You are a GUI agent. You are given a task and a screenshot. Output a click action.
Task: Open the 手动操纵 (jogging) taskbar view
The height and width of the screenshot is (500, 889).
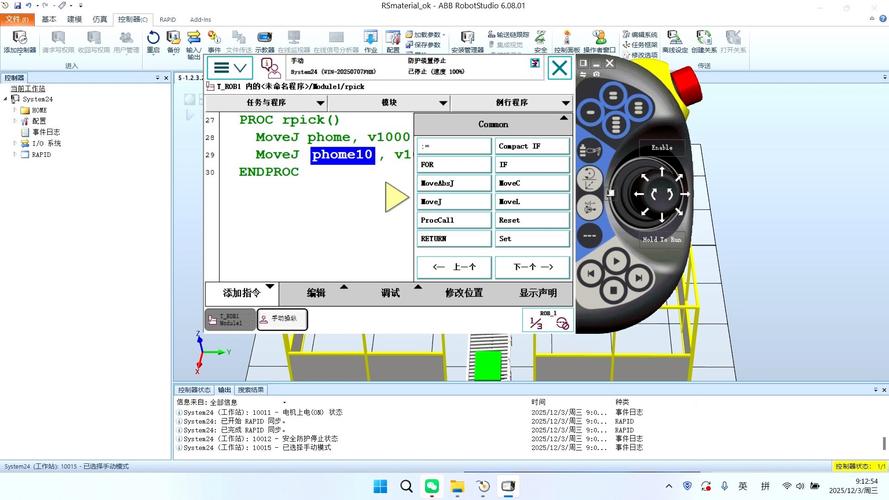[282, 319]
